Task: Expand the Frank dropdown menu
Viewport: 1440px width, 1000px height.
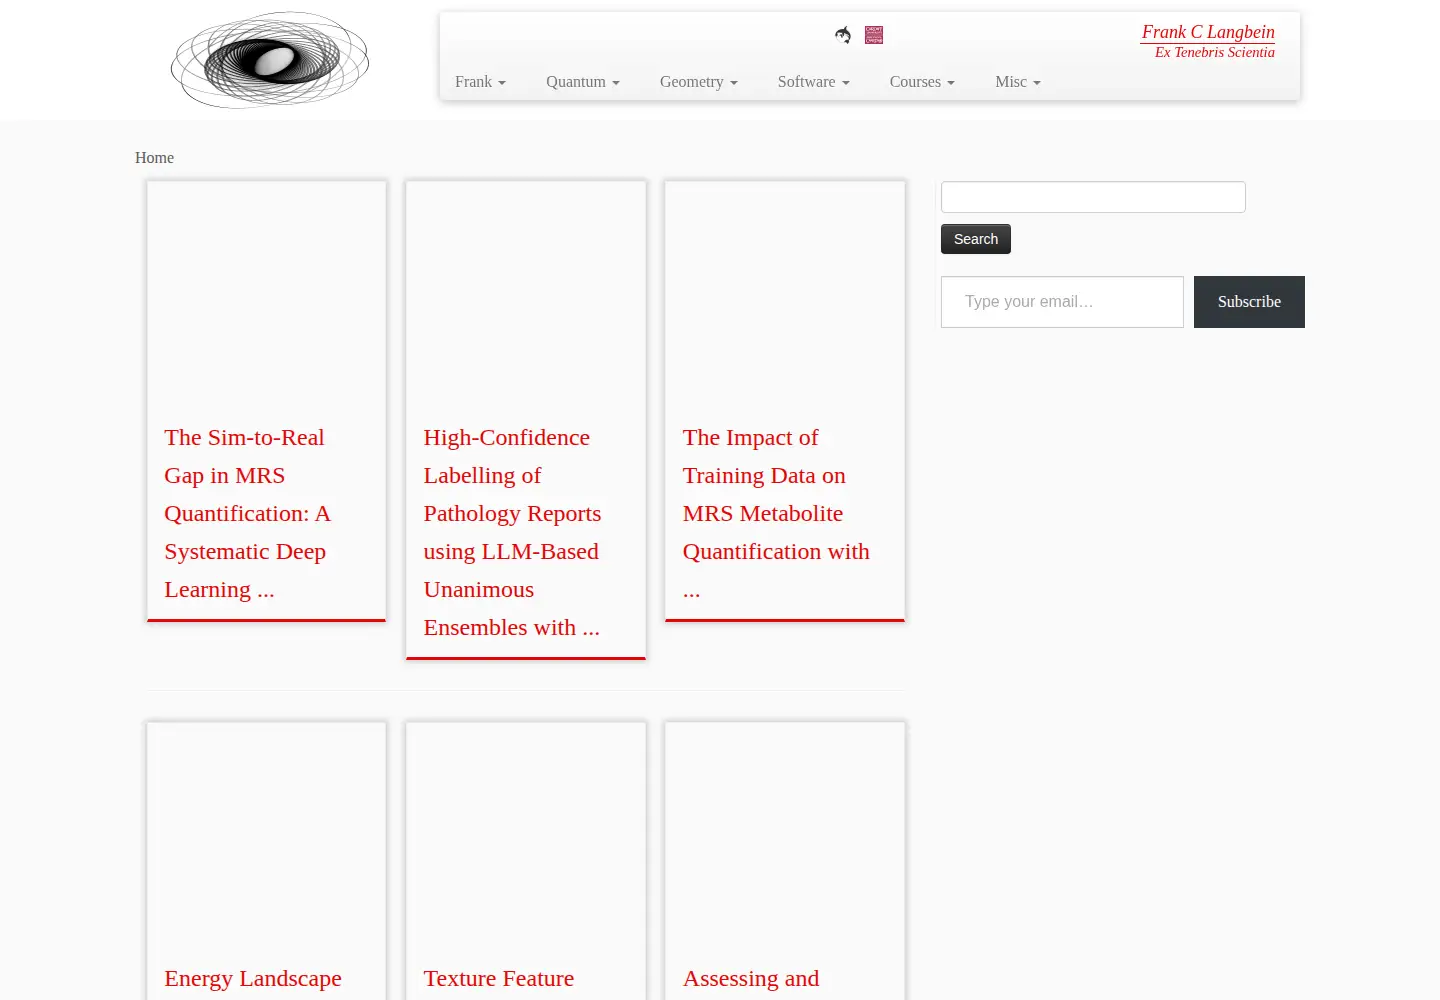Action: pos(480,82)
